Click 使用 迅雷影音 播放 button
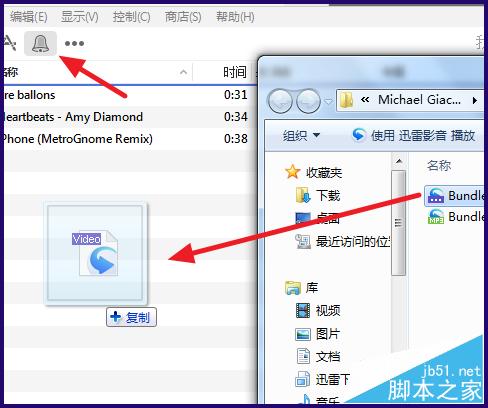Viewport: 488px width, 408px height. 413,135
